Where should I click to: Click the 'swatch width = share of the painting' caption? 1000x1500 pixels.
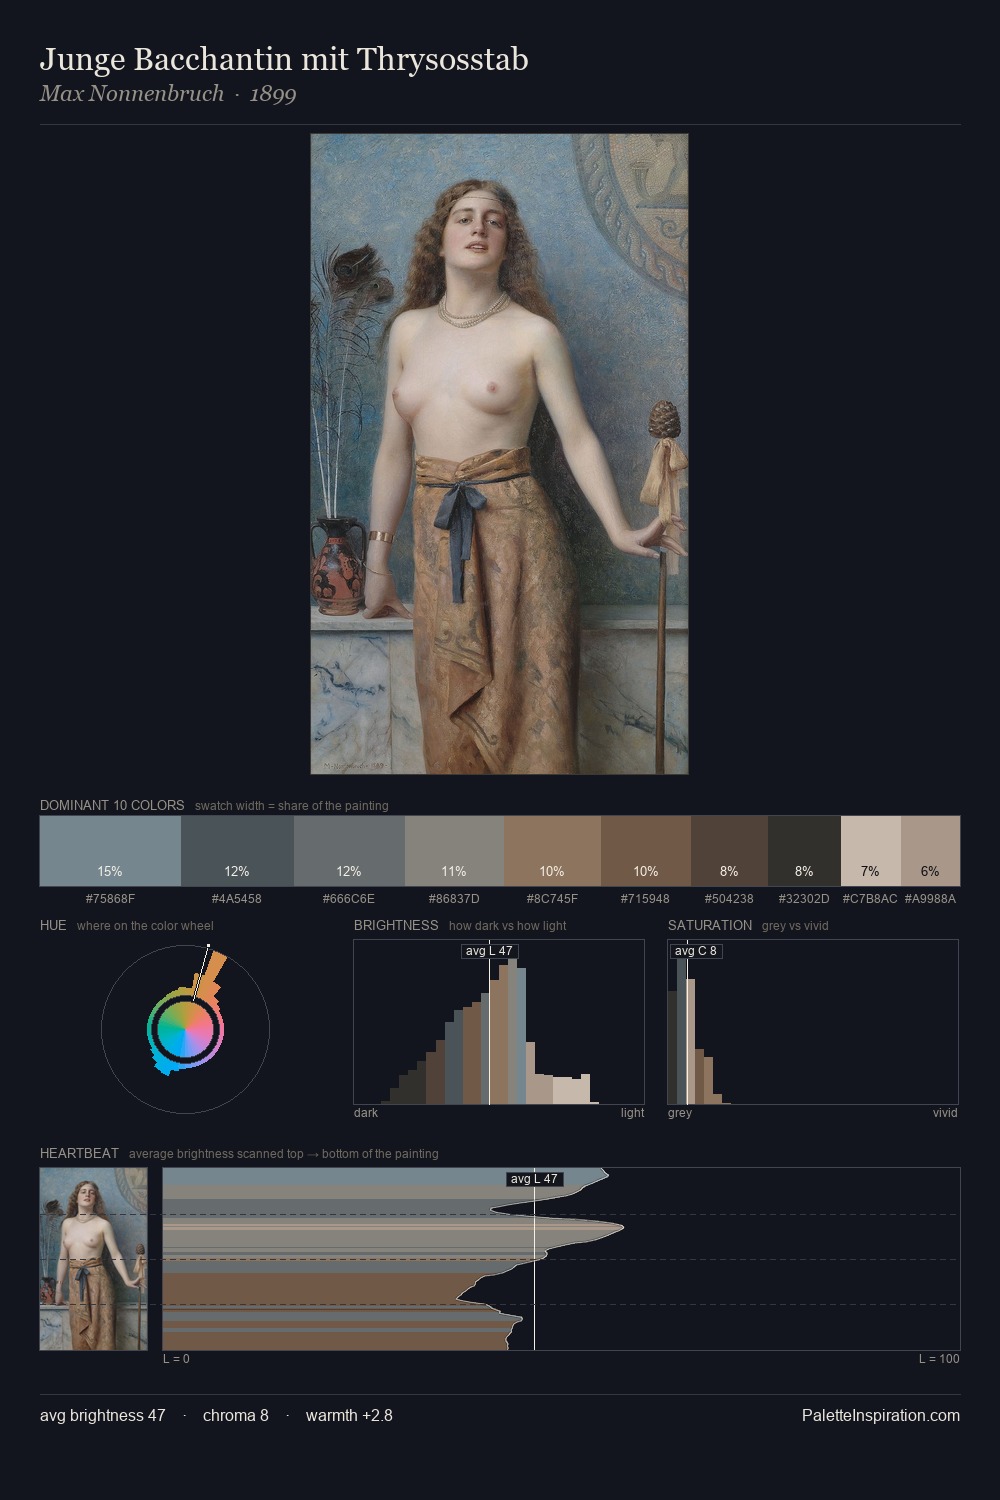[x=292, y=806]
